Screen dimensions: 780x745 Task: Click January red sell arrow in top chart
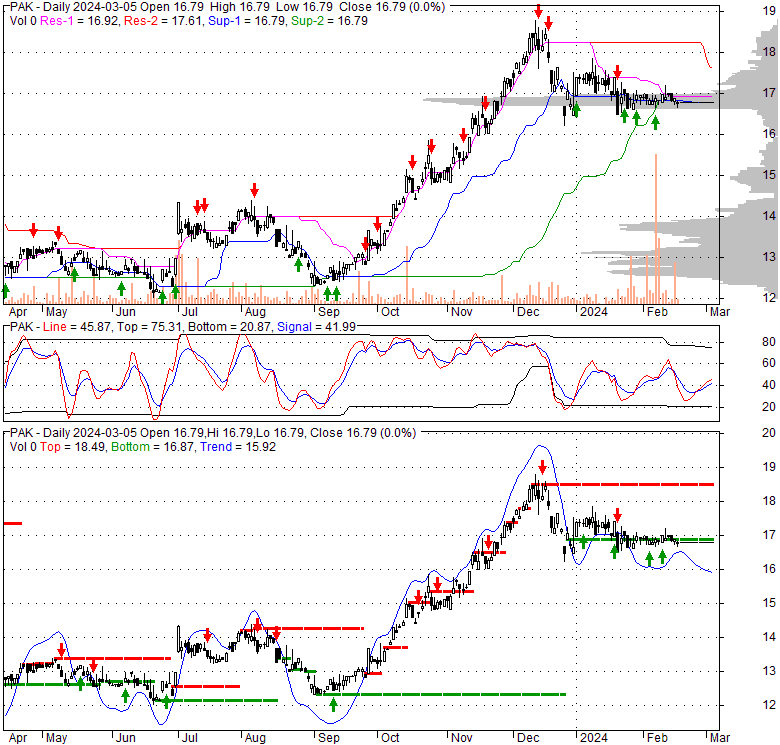pos(617,71)
